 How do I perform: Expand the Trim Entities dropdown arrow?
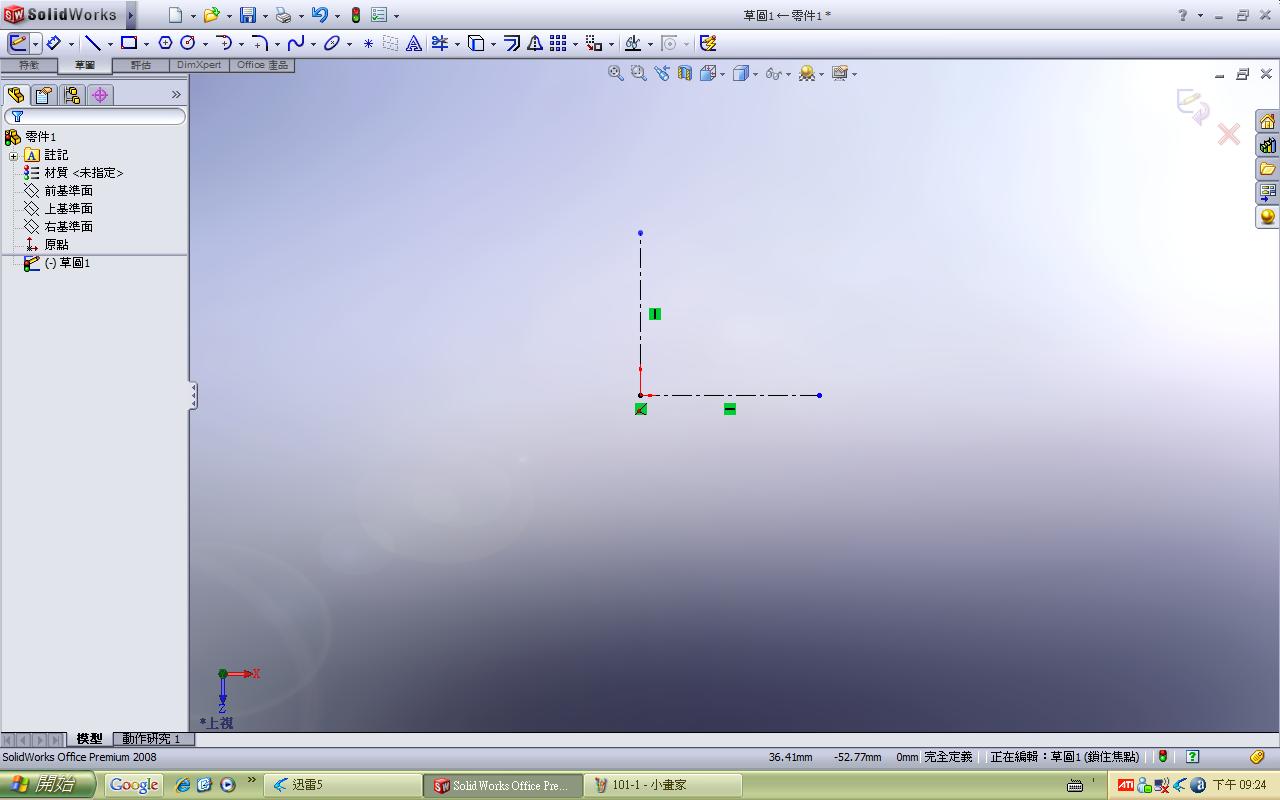tap(457, 44)
